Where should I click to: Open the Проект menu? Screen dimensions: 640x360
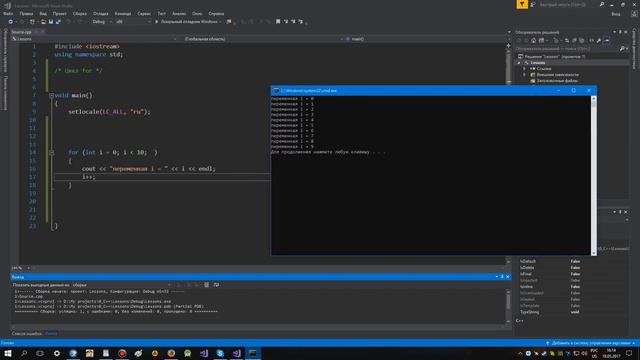coord(59,13)
